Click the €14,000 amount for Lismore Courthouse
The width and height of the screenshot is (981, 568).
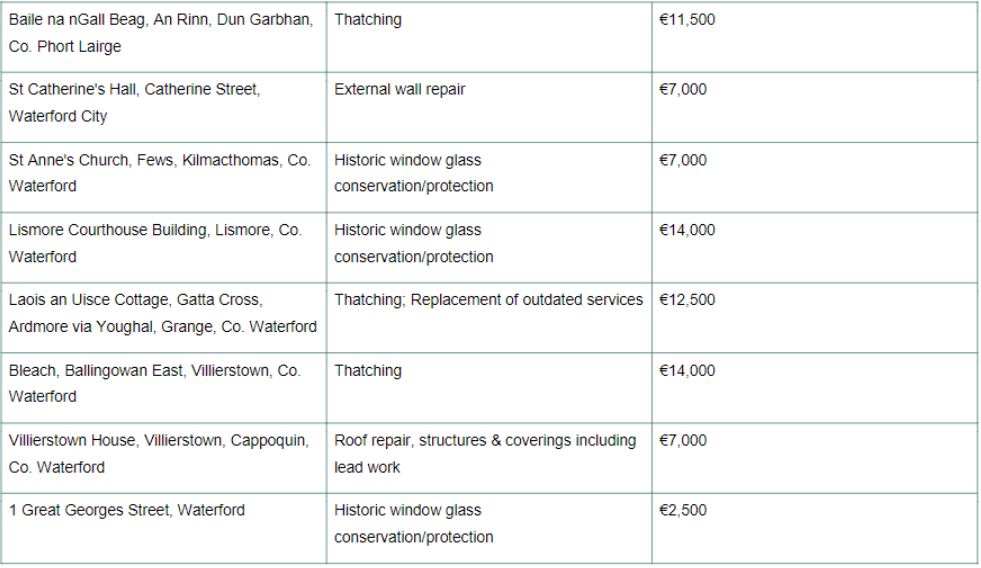tap(688, 230)
